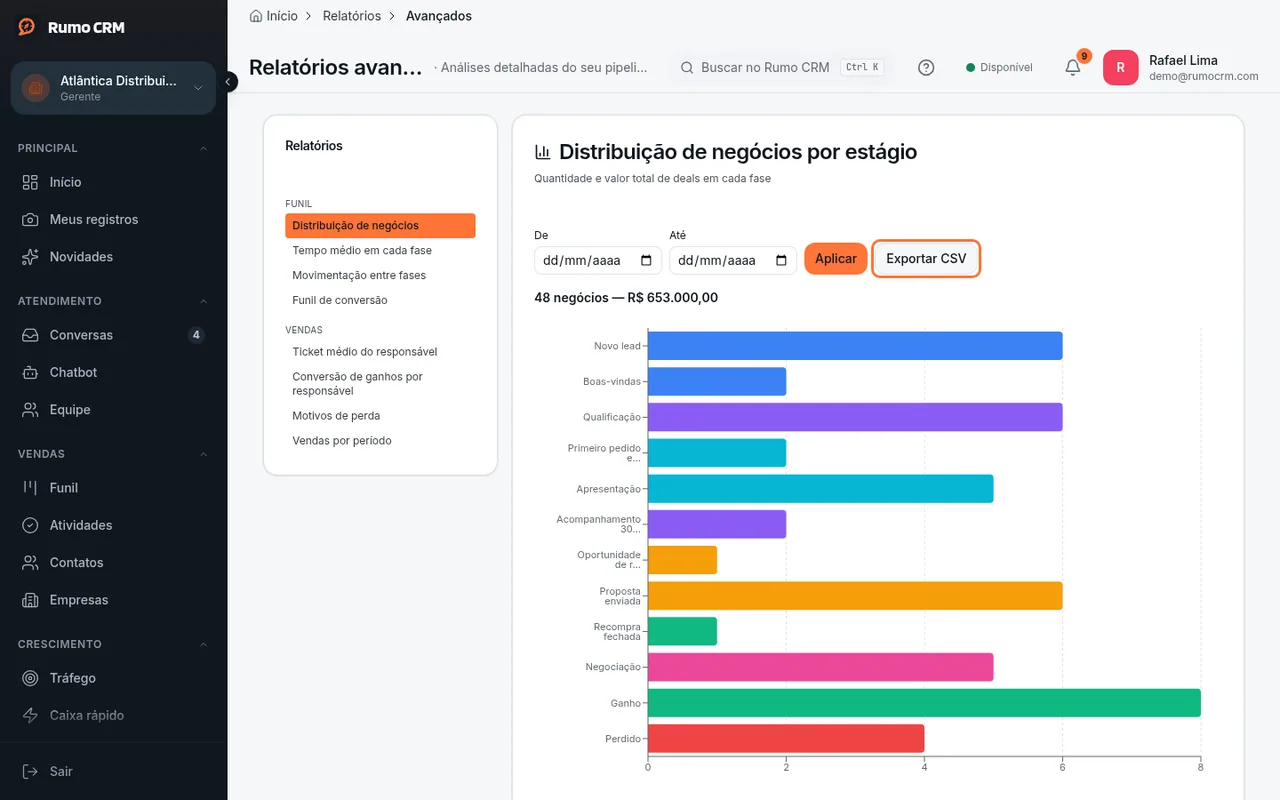Click the Sair logout icon
Image resolution: width=1280 pixels, height=800 pixels.
point(31,771)
